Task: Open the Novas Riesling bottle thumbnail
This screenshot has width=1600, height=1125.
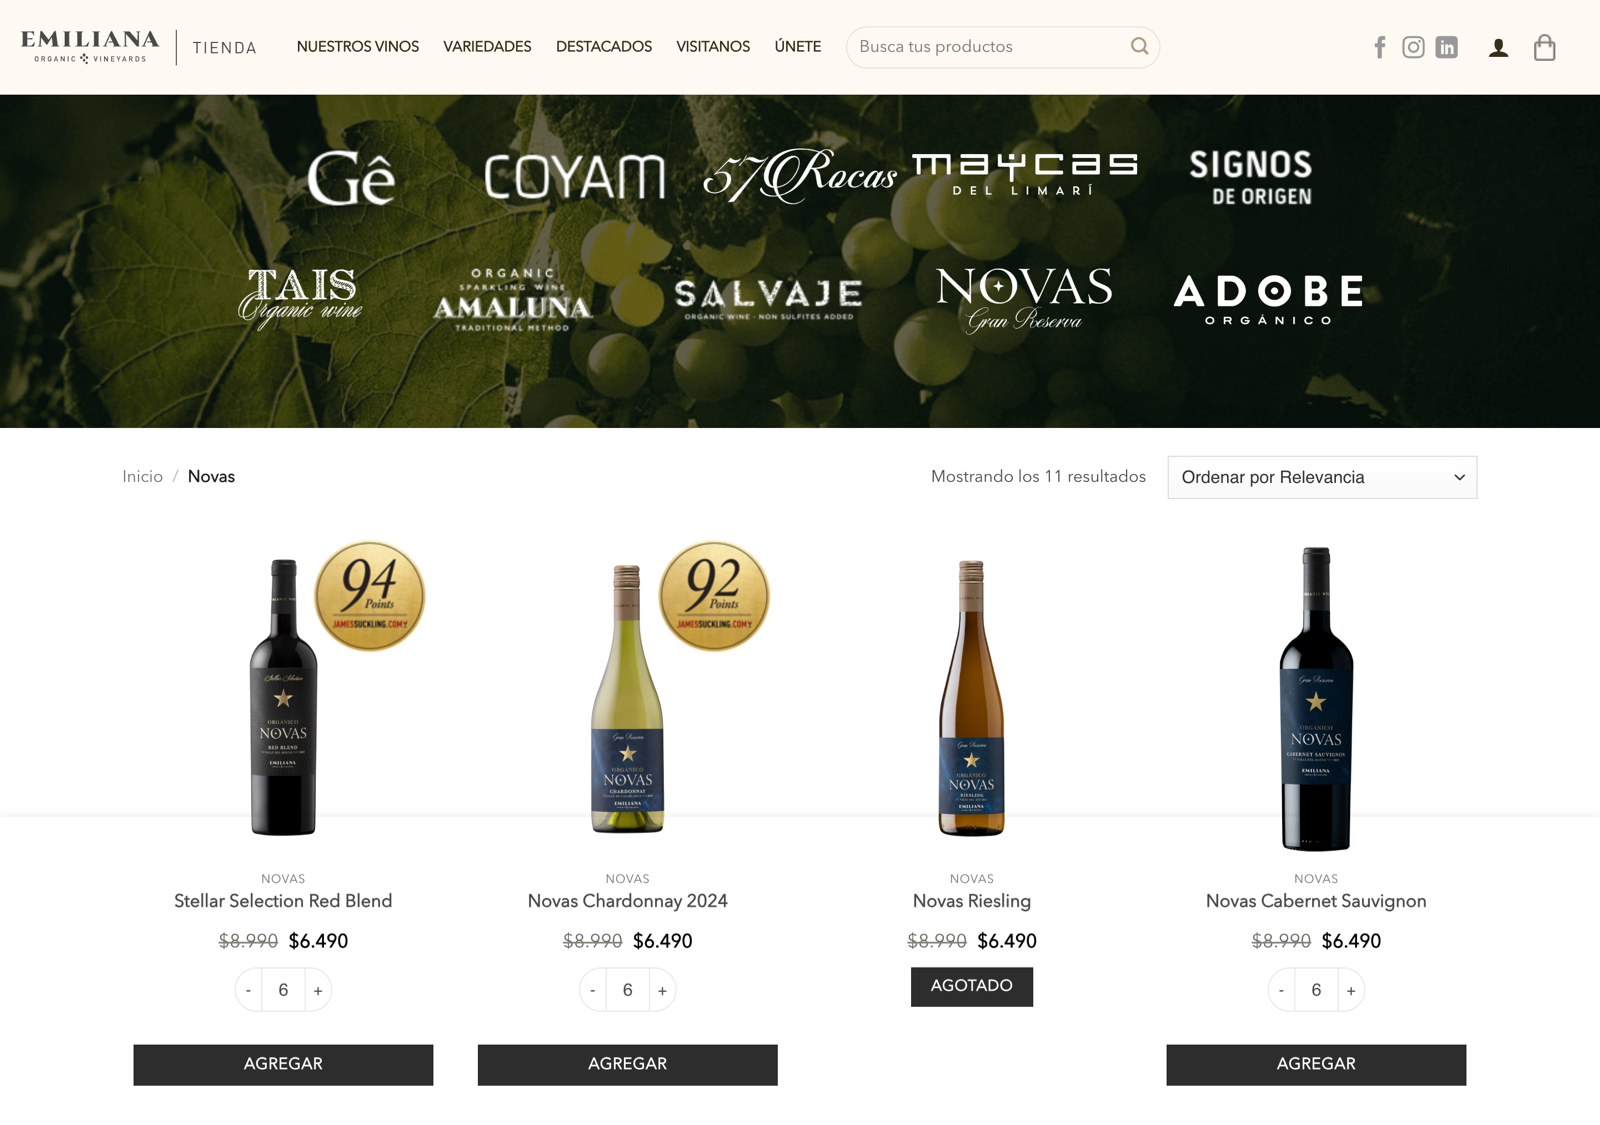Action: 972,697
